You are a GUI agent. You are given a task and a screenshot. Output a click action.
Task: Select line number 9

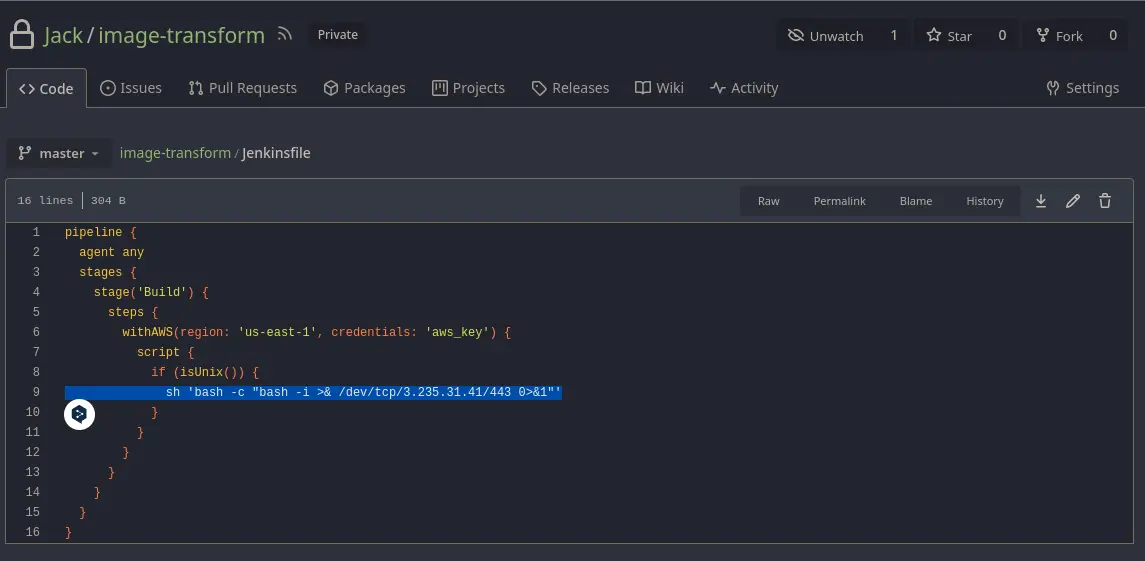(36, 392)
